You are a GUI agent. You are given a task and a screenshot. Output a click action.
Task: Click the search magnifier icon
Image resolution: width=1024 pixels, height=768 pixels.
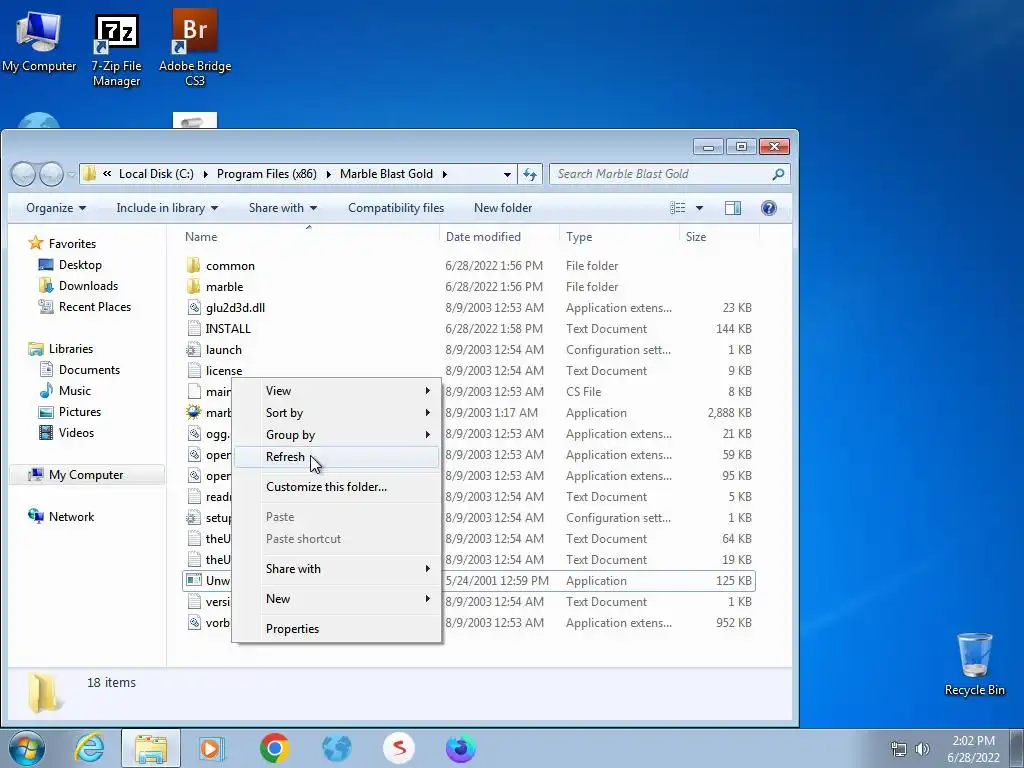click(x=778, y=174)
